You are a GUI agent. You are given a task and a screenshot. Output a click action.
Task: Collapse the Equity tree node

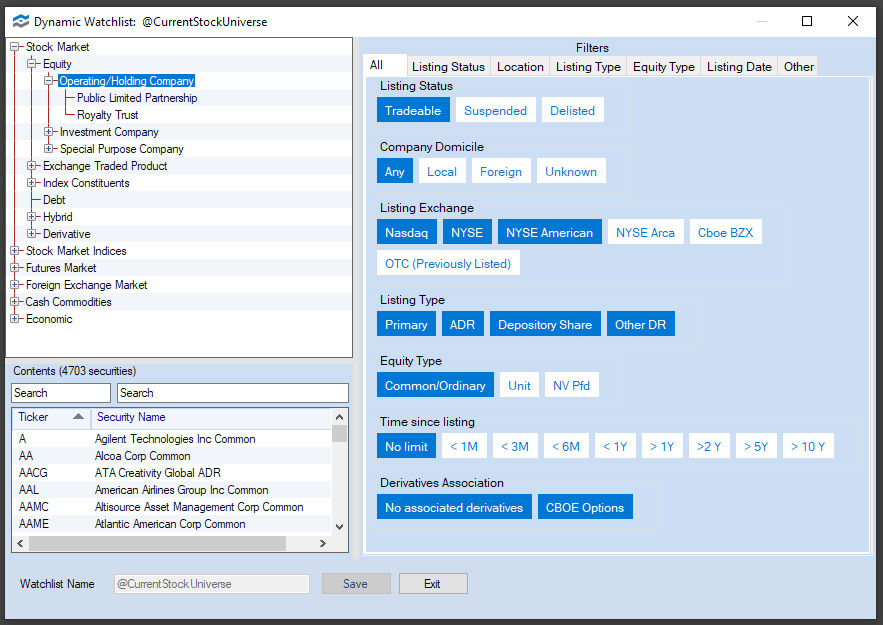click(x=33, y=64)
